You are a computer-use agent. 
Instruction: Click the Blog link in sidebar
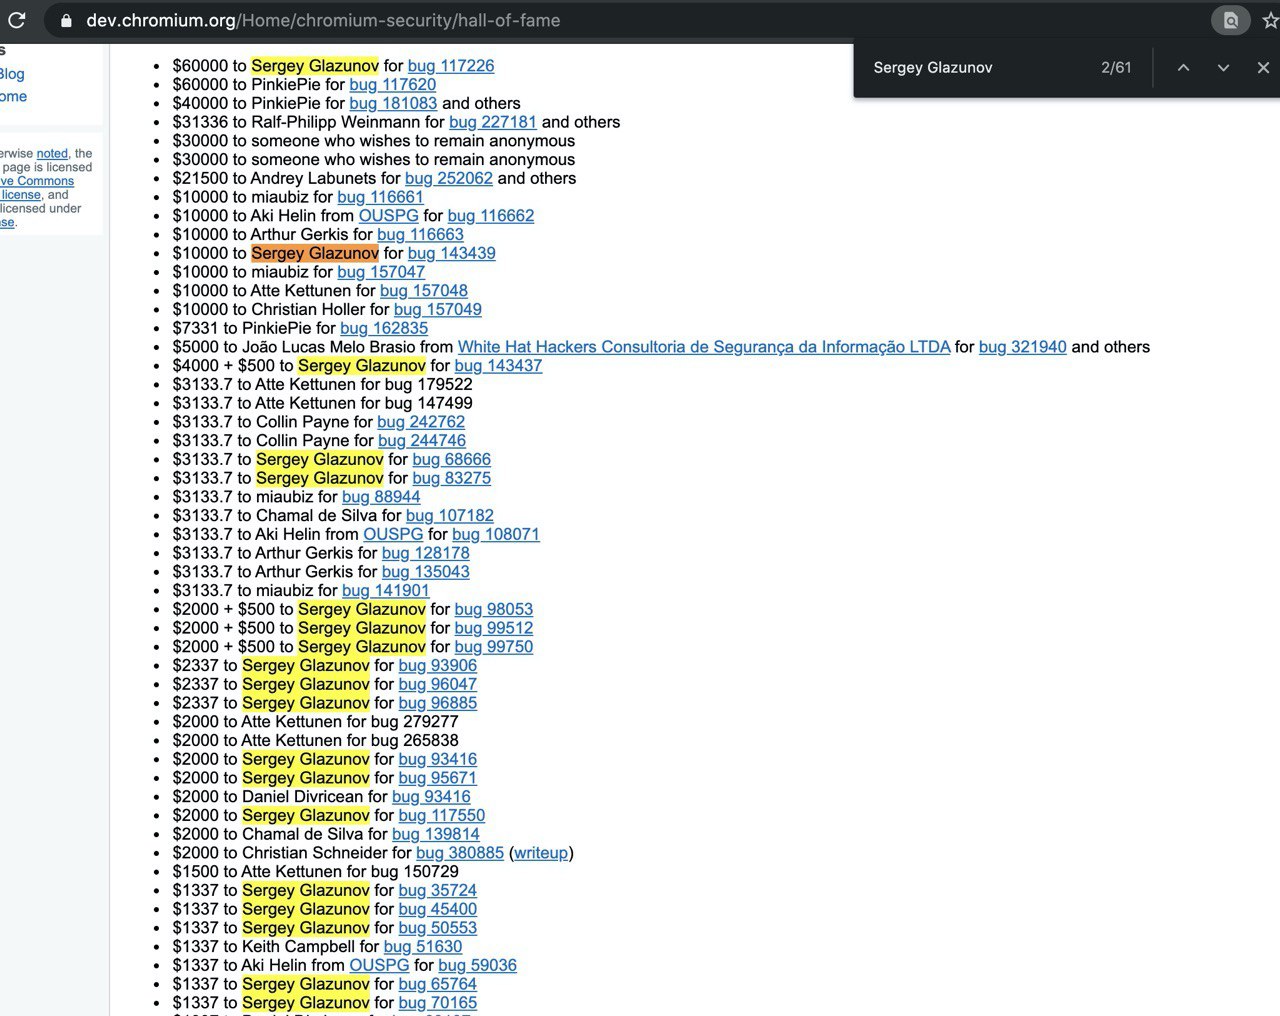click(12, 74)
